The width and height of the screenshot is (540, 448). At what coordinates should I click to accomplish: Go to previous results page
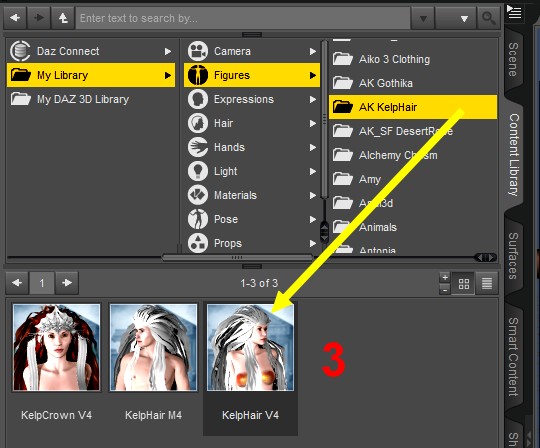[17, 283]
